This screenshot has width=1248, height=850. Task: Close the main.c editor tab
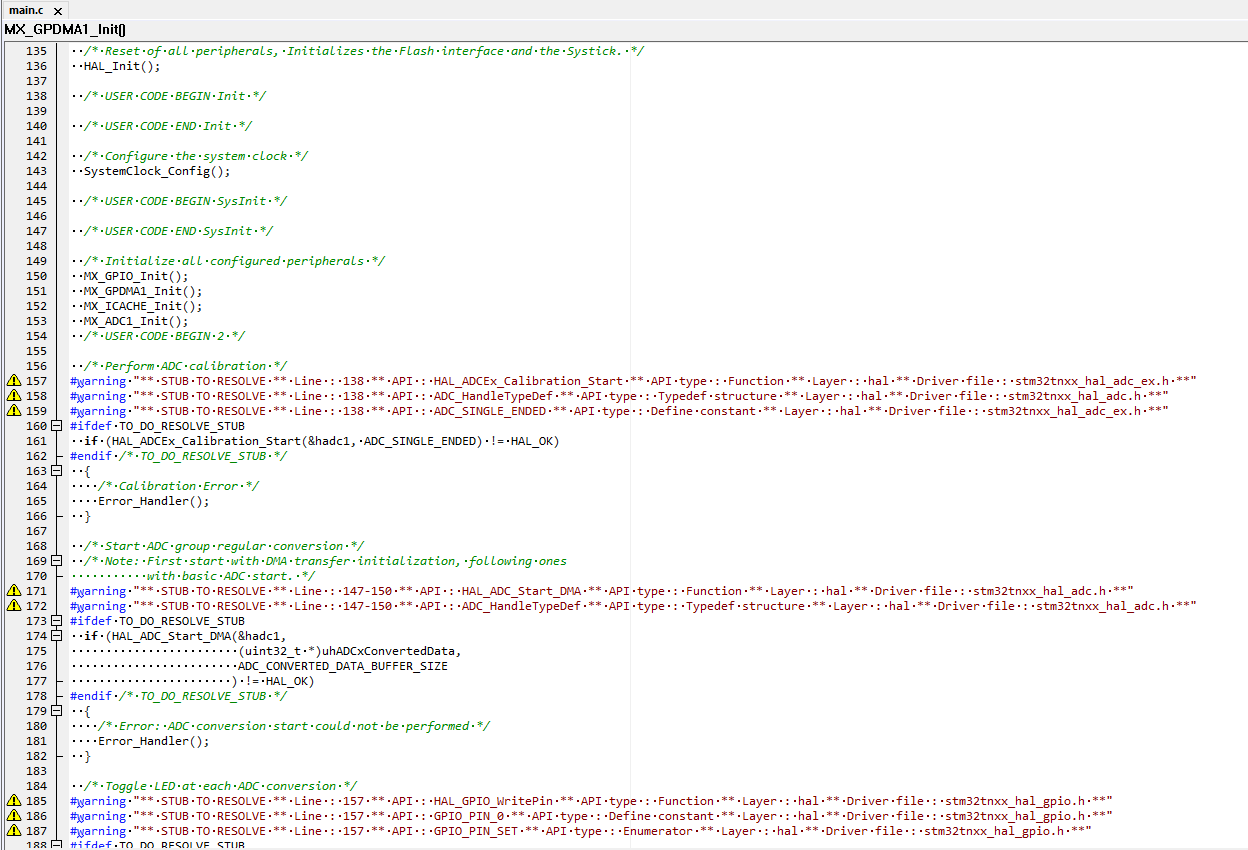pyautogui.click(x=58, y=11)
